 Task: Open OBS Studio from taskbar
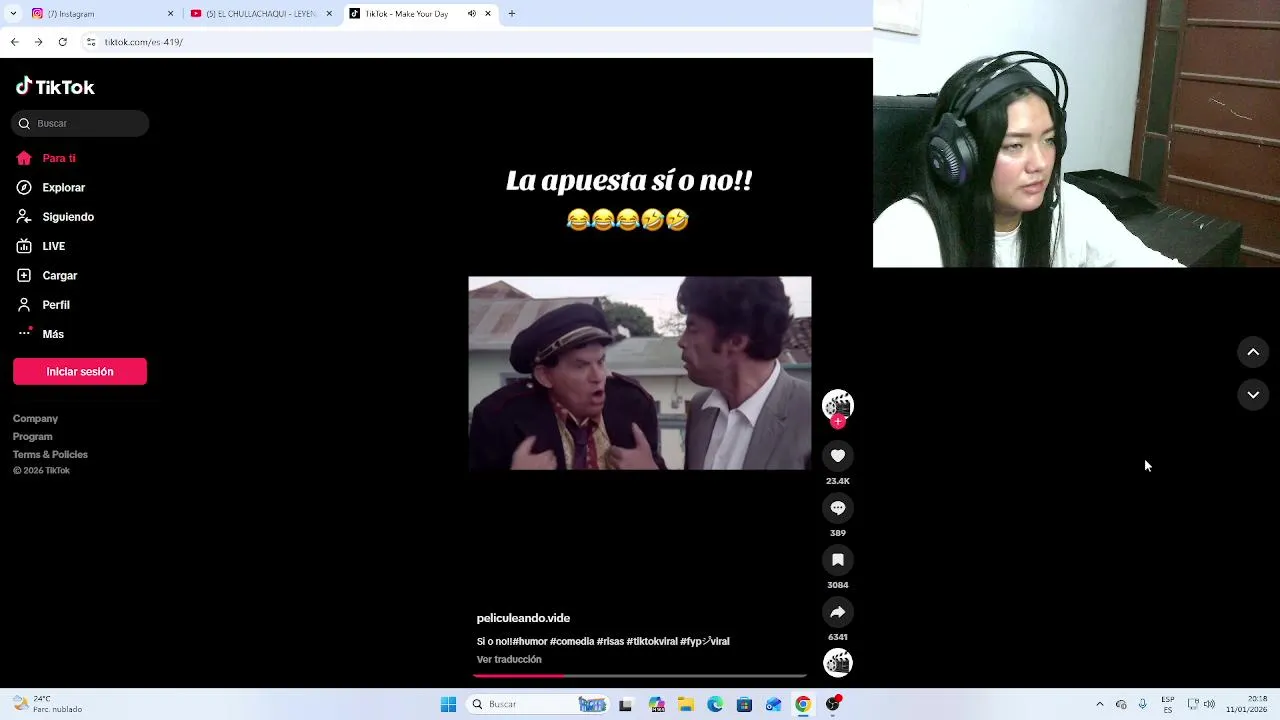(x=833, y=704)
